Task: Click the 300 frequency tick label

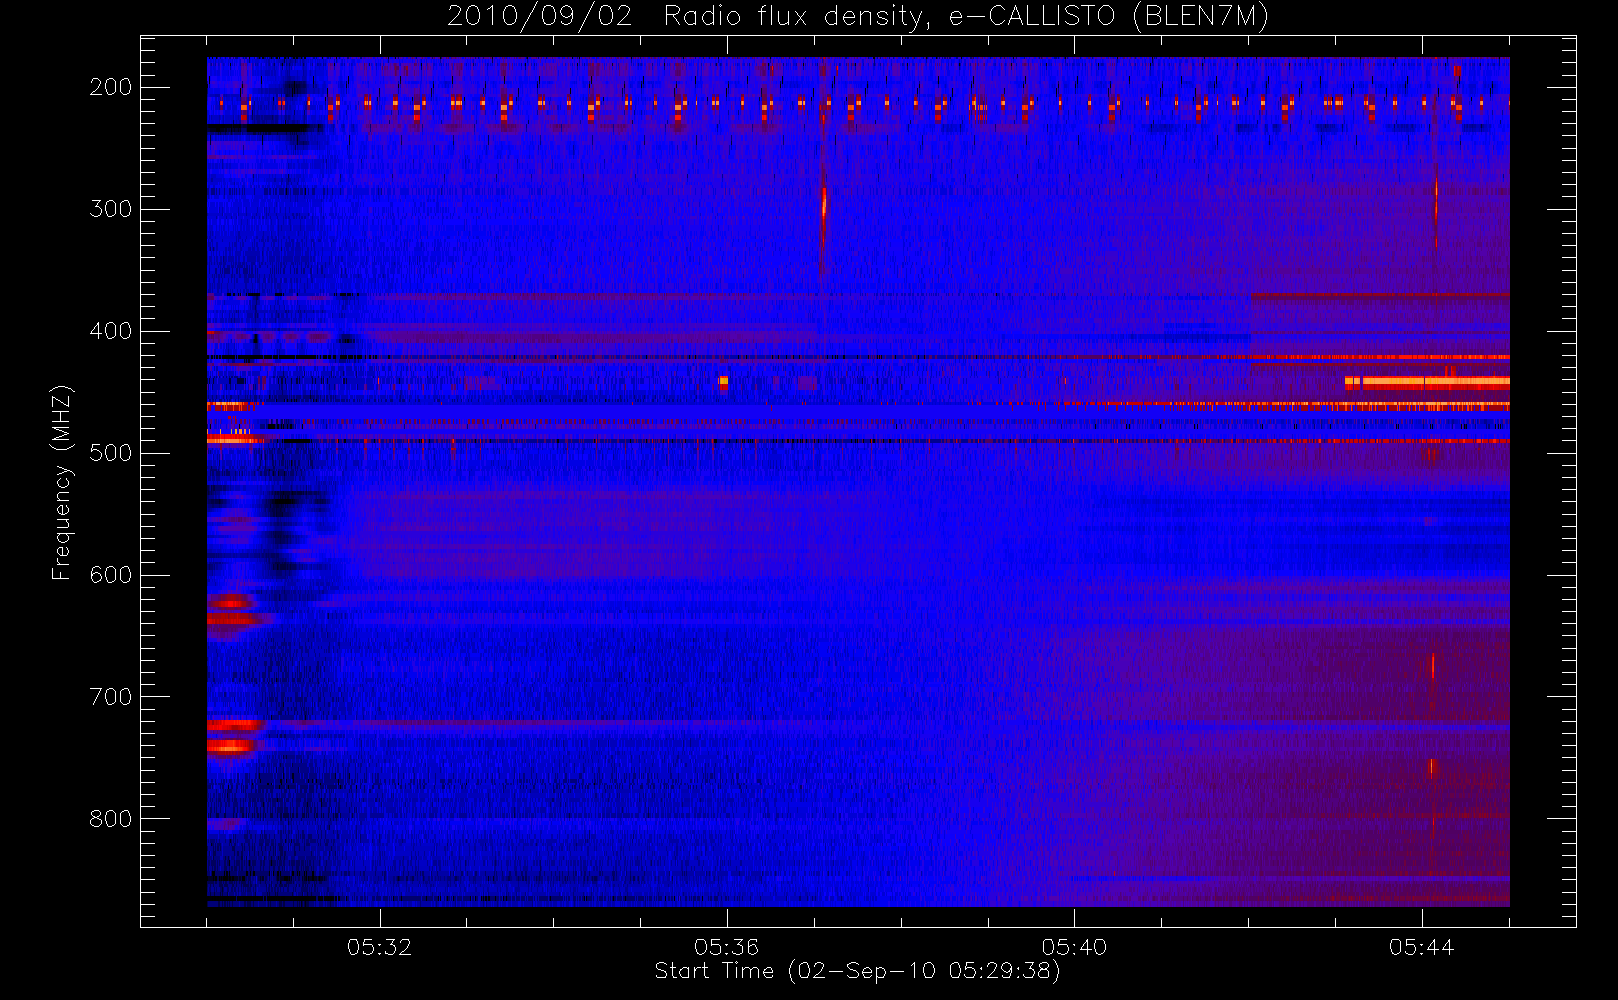Action: [x=110, y=209]
